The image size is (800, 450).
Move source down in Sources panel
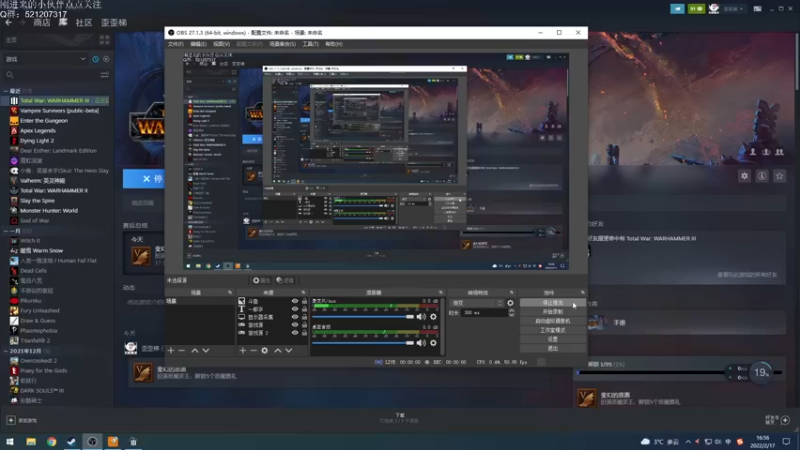(x=289, y=351)
